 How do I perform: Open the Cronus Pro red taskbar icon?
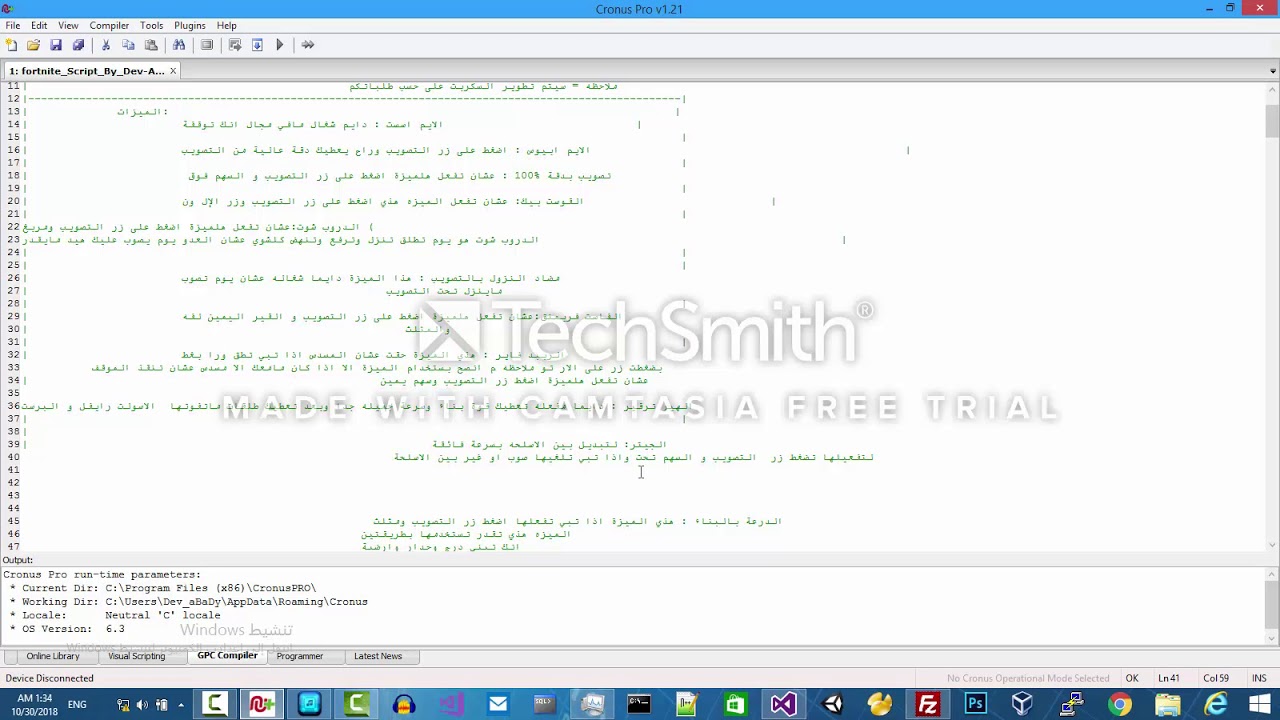point(261,704)
